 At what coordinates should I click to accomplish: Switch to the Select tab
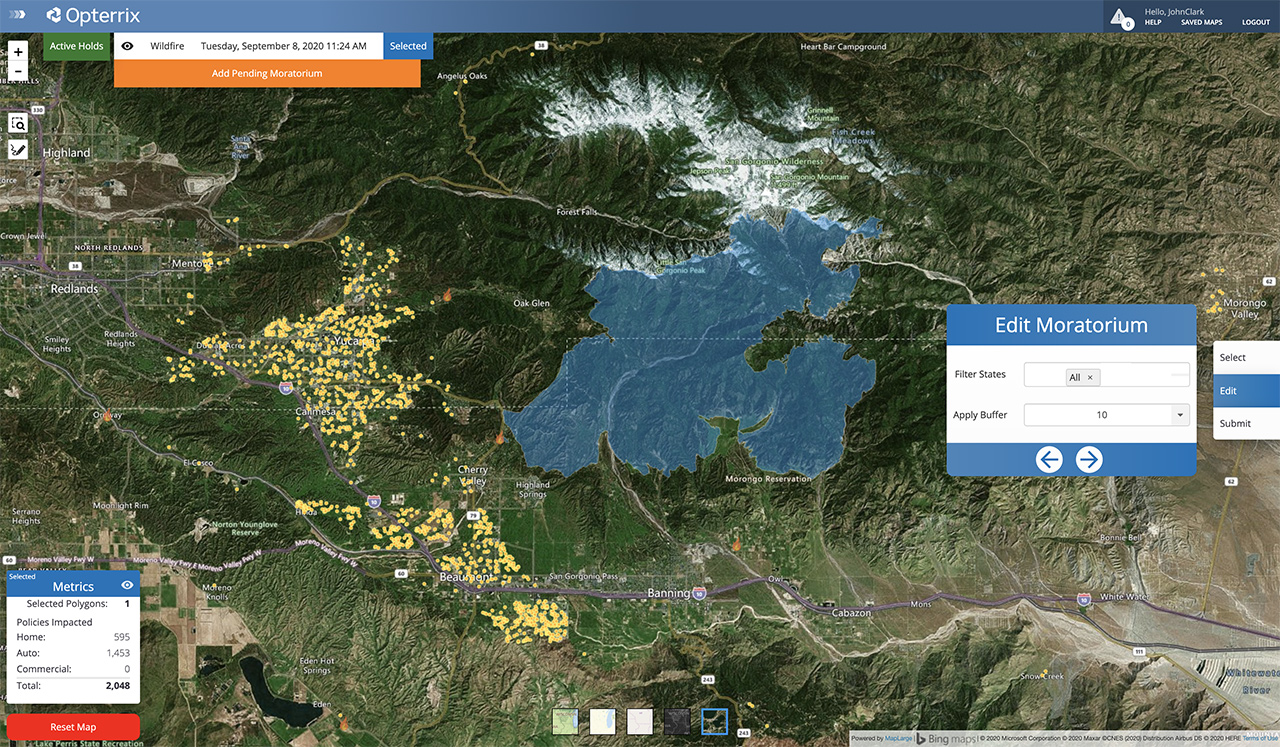coord(1246,357)
